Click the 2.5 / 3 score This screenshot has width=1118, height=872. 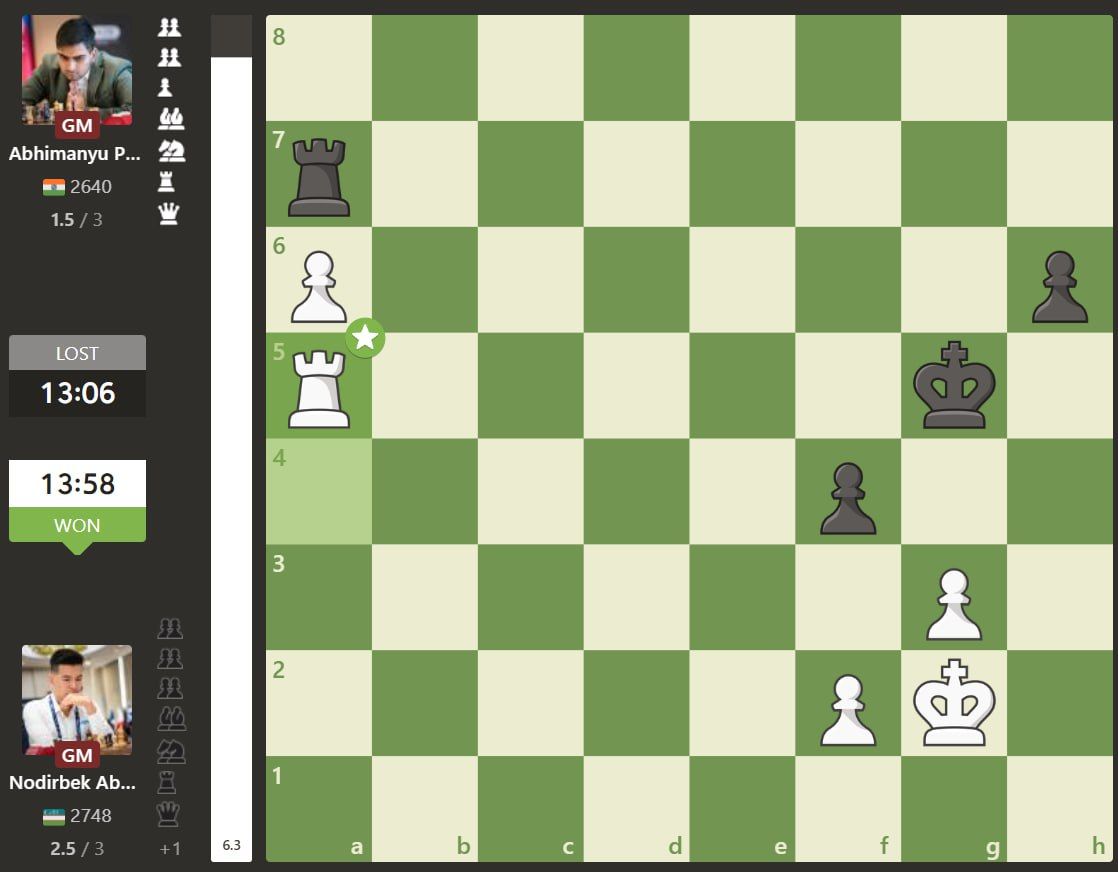coord(76,848)
